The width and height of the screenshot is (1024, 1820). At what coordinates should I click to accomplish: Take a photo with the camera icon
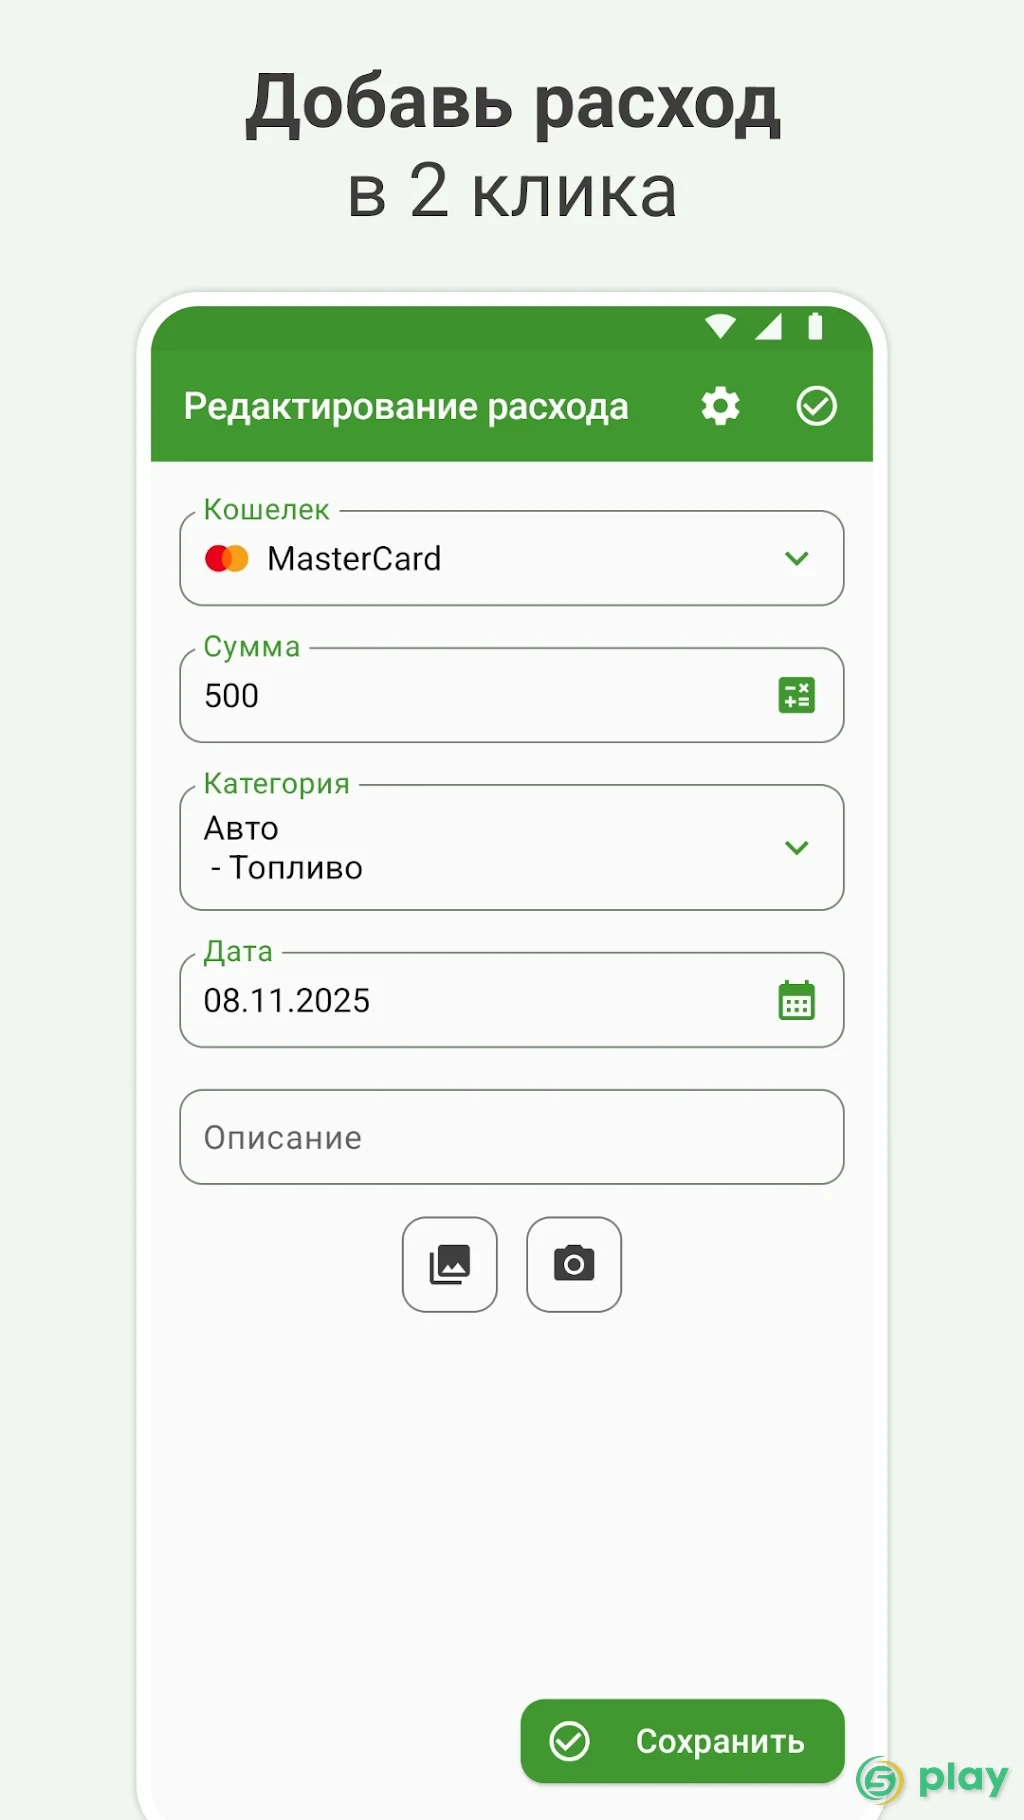point(574,1264)
